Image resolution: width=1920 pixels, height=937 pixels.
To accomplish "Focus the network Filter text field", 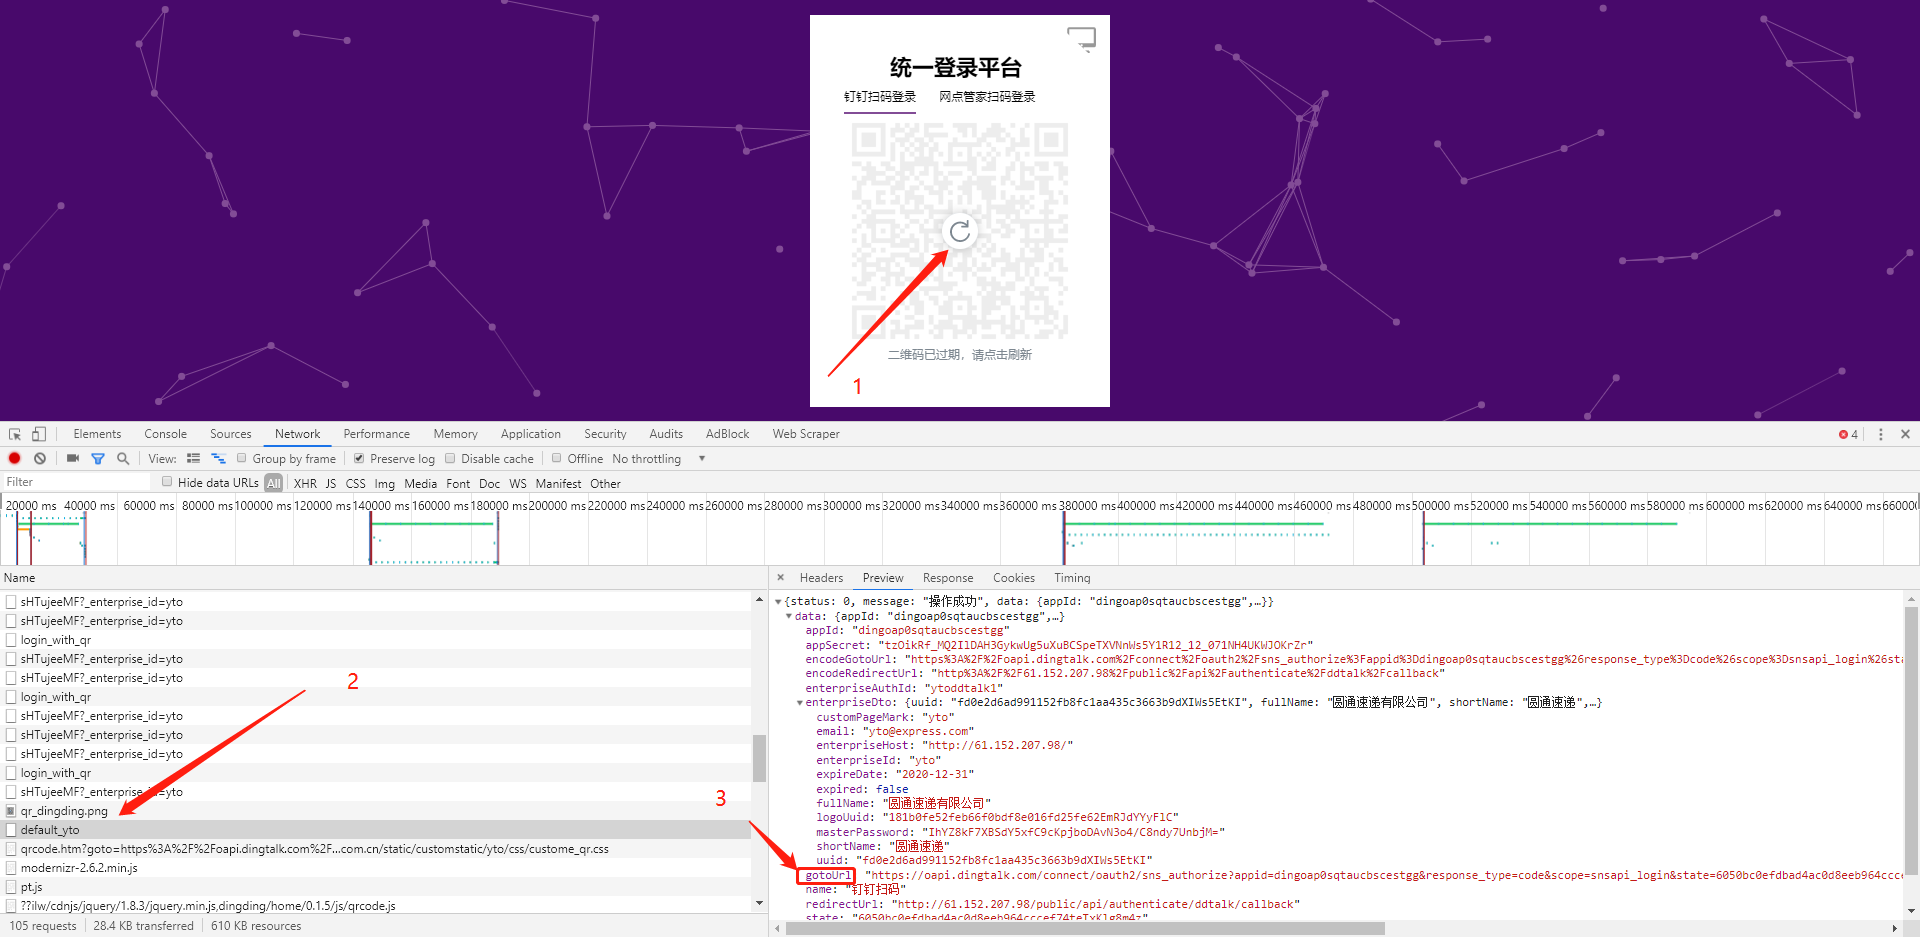I will [x=76, y=482].
